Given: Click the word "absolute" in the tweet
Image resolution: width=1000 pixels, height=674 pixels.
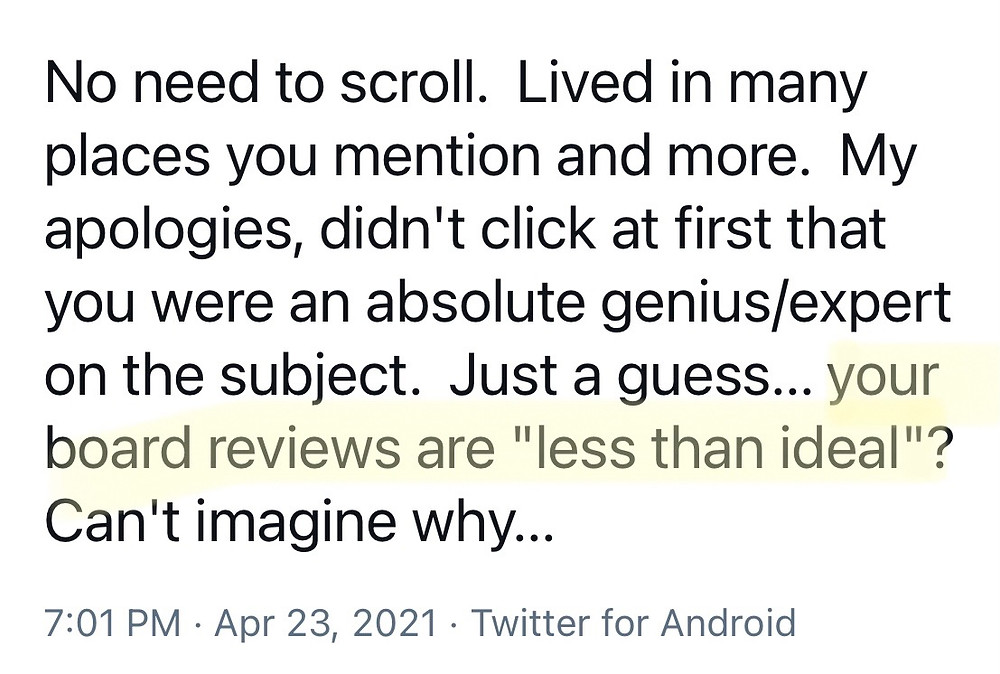Looking at the screenshot, I should (x=475, y=302).
